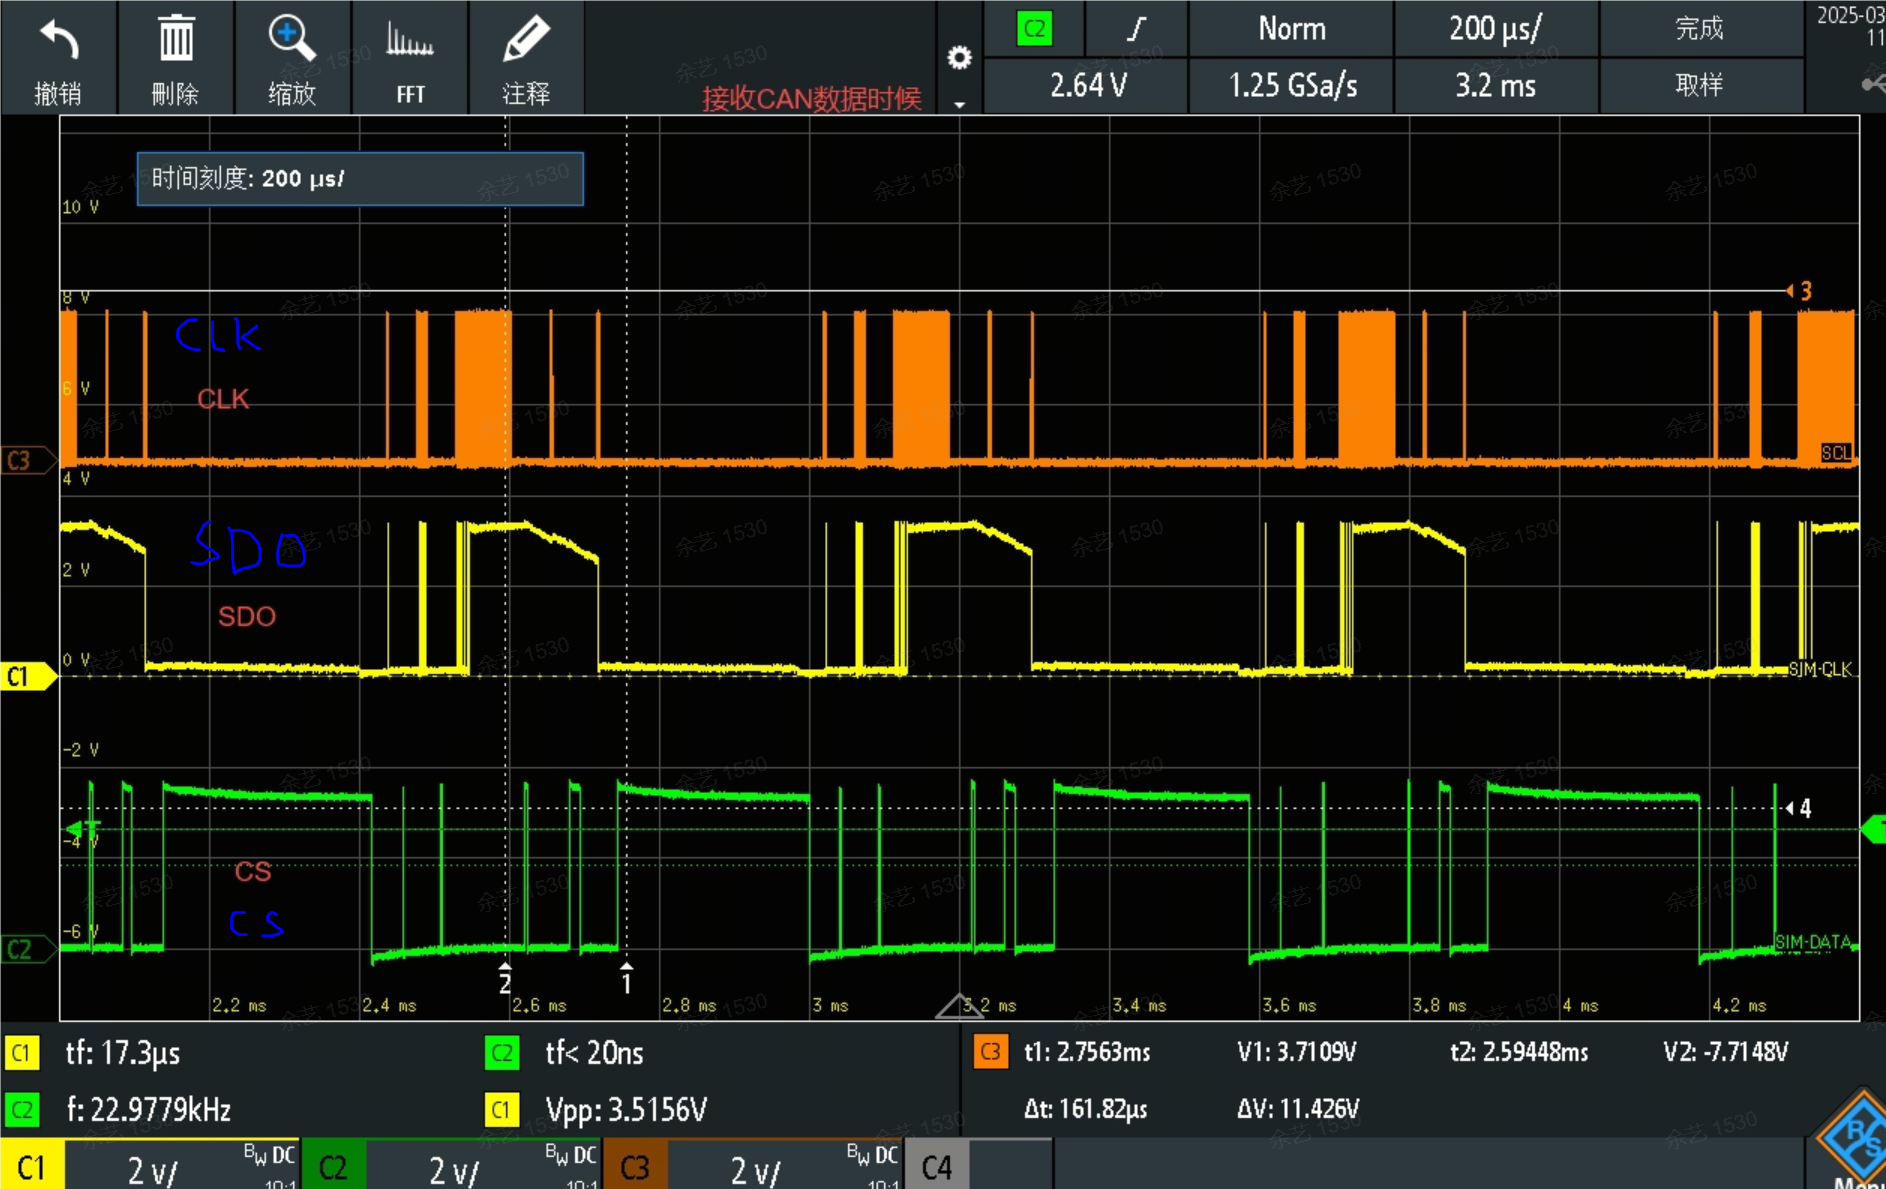Click the Δt: 161.82µs cursor readout

(1085, 1109)
